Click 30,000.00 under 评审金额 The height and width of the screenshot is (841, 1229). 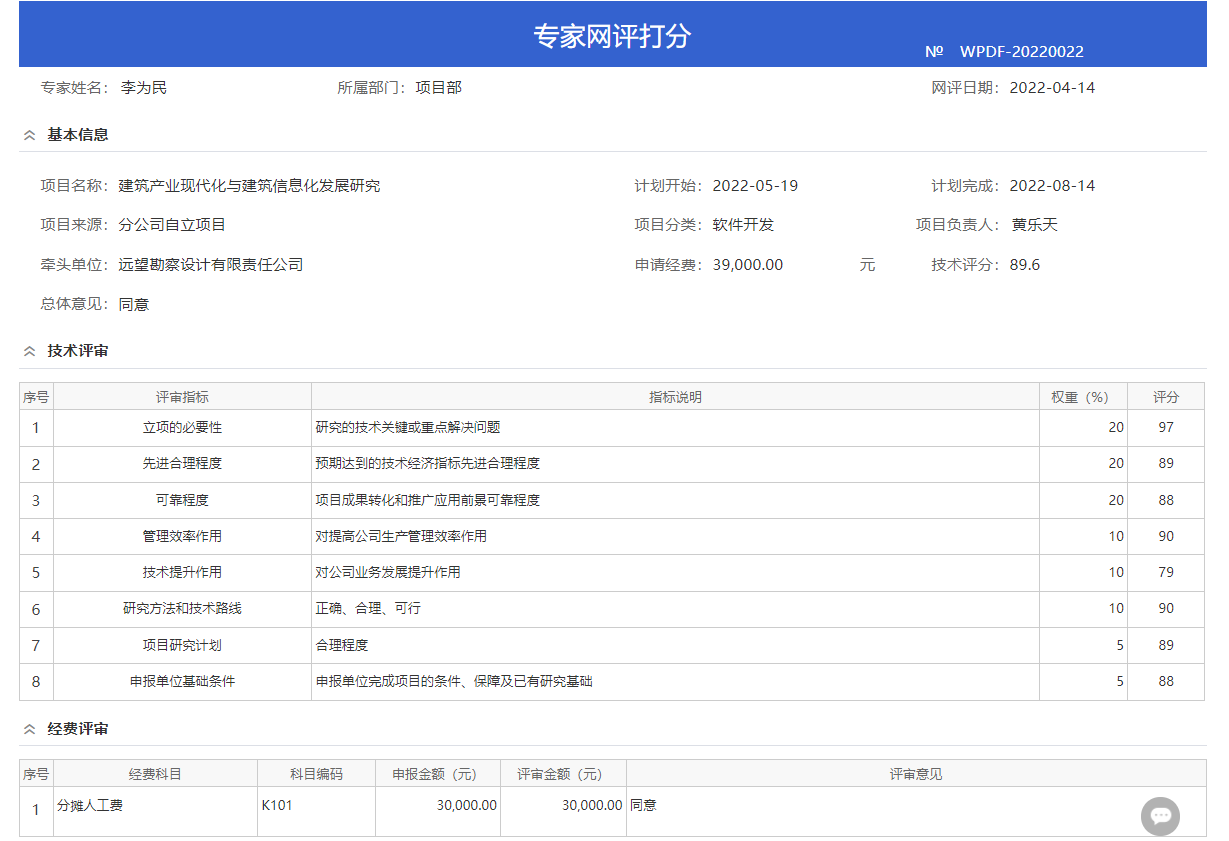pyautogui.click(x=592, y=805)
